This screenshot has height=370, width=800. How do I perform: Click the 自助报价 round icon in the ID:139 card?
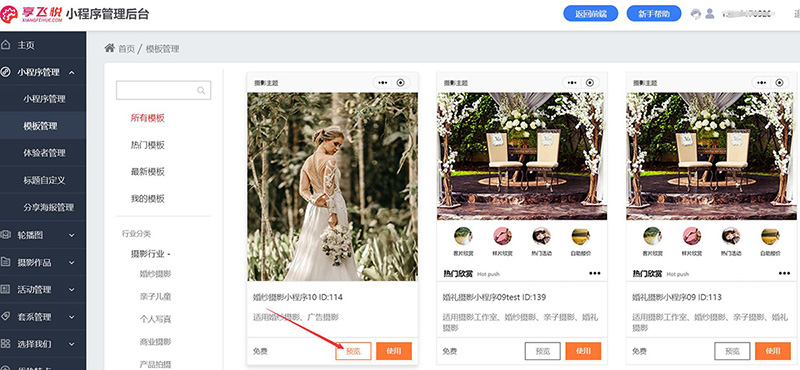click(x=581, y=236)
